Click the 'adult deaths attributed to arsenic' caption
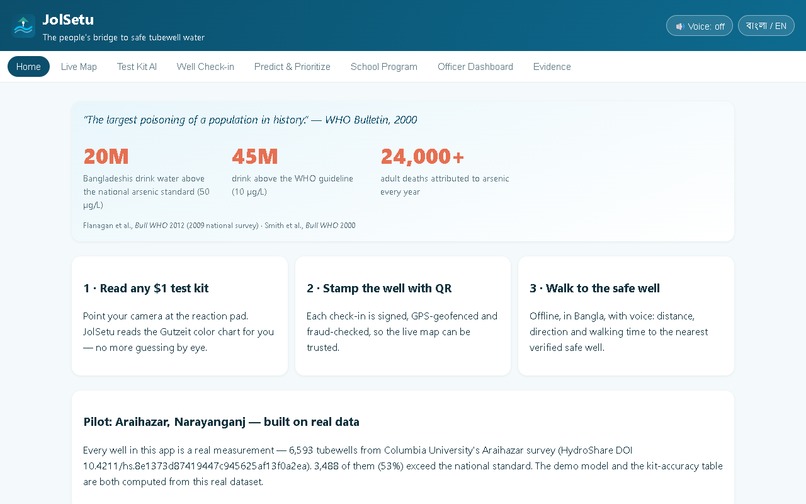Screen dimensions: 806x504 [445, 185]
